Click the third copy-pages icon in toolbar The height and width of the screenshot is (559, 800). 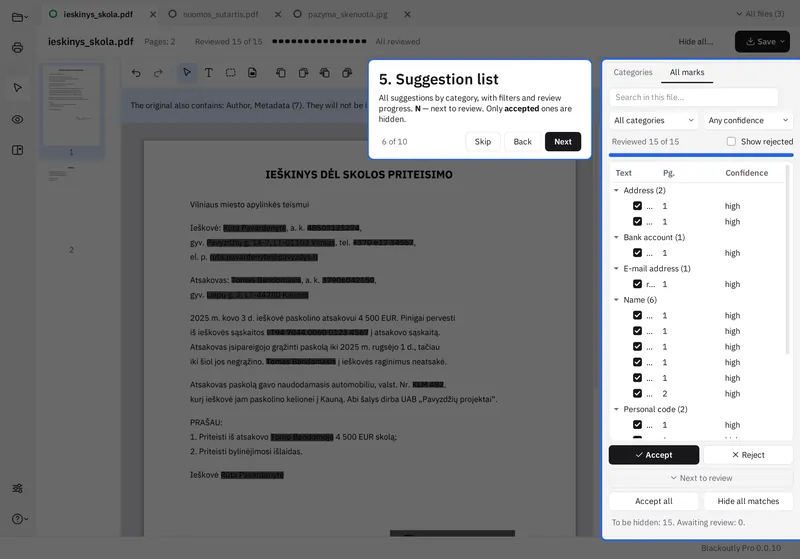[x=324, y=73]
